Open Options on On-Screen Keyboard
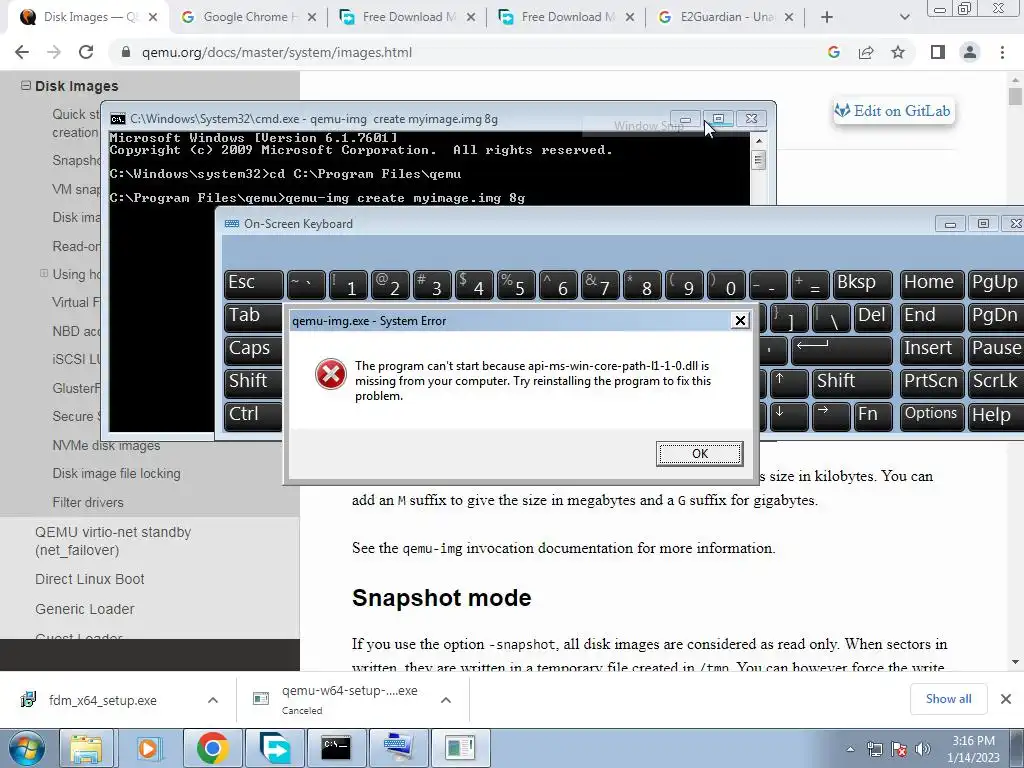 [x=931, y=416]
